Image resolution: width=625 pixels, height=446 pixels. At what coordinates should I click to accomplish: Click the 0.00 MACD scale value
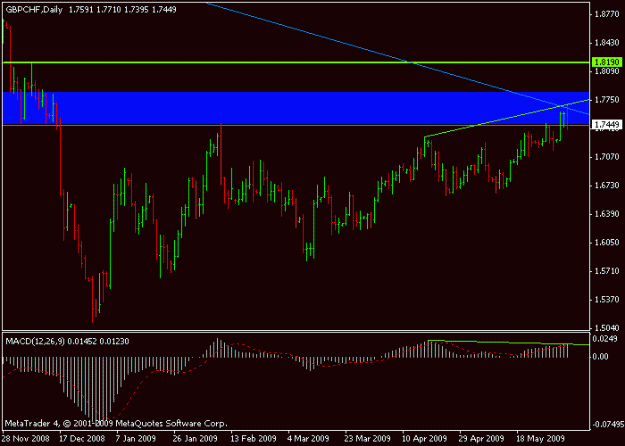(x=601, y=356)
